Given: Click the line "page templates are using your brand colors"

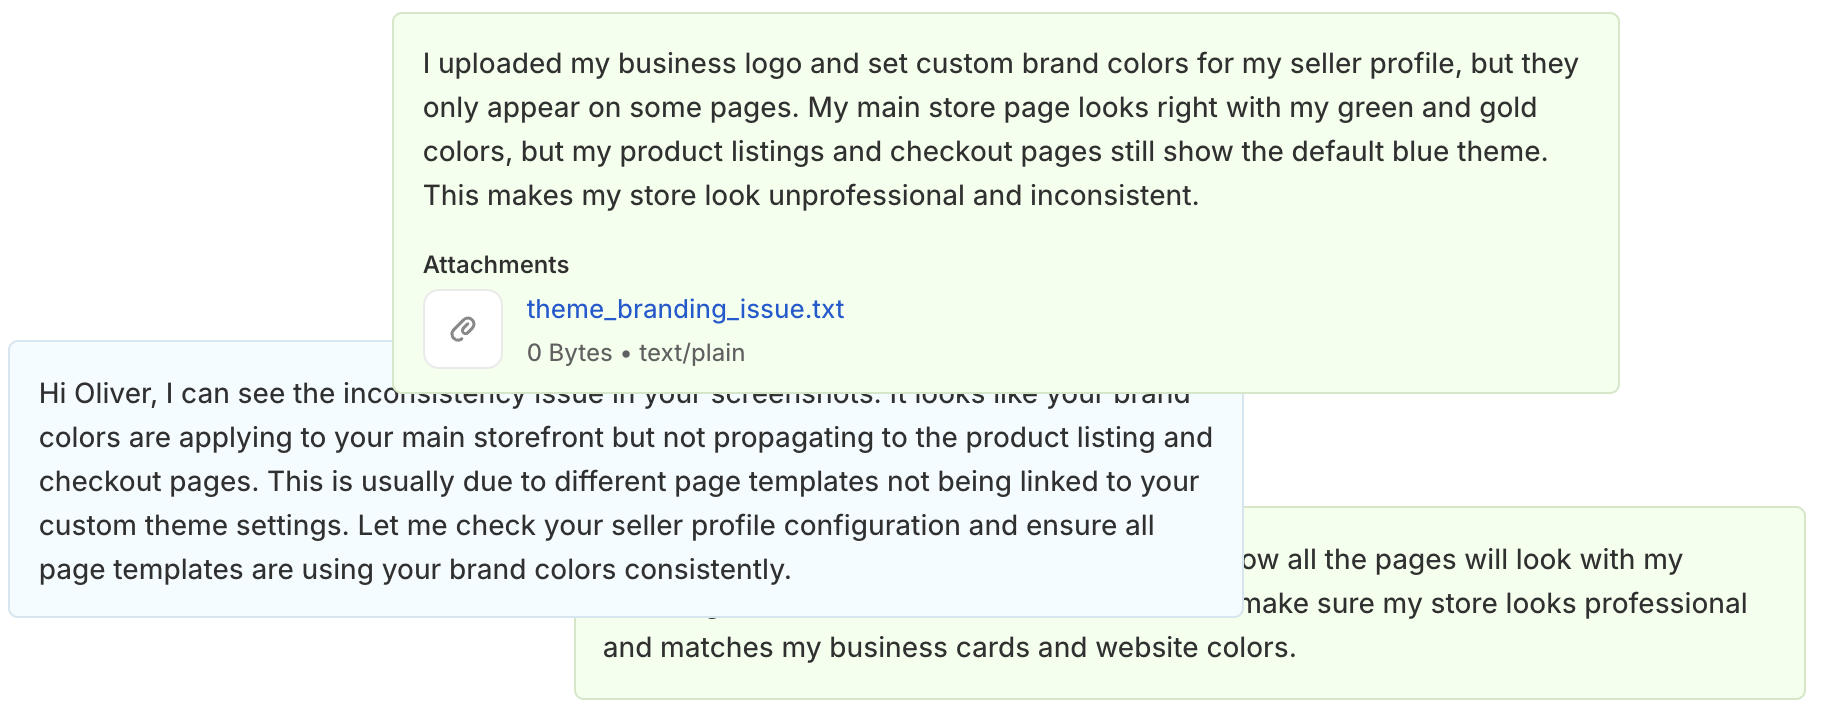Looking at the screenshot, I should click(x=414, y=570).
